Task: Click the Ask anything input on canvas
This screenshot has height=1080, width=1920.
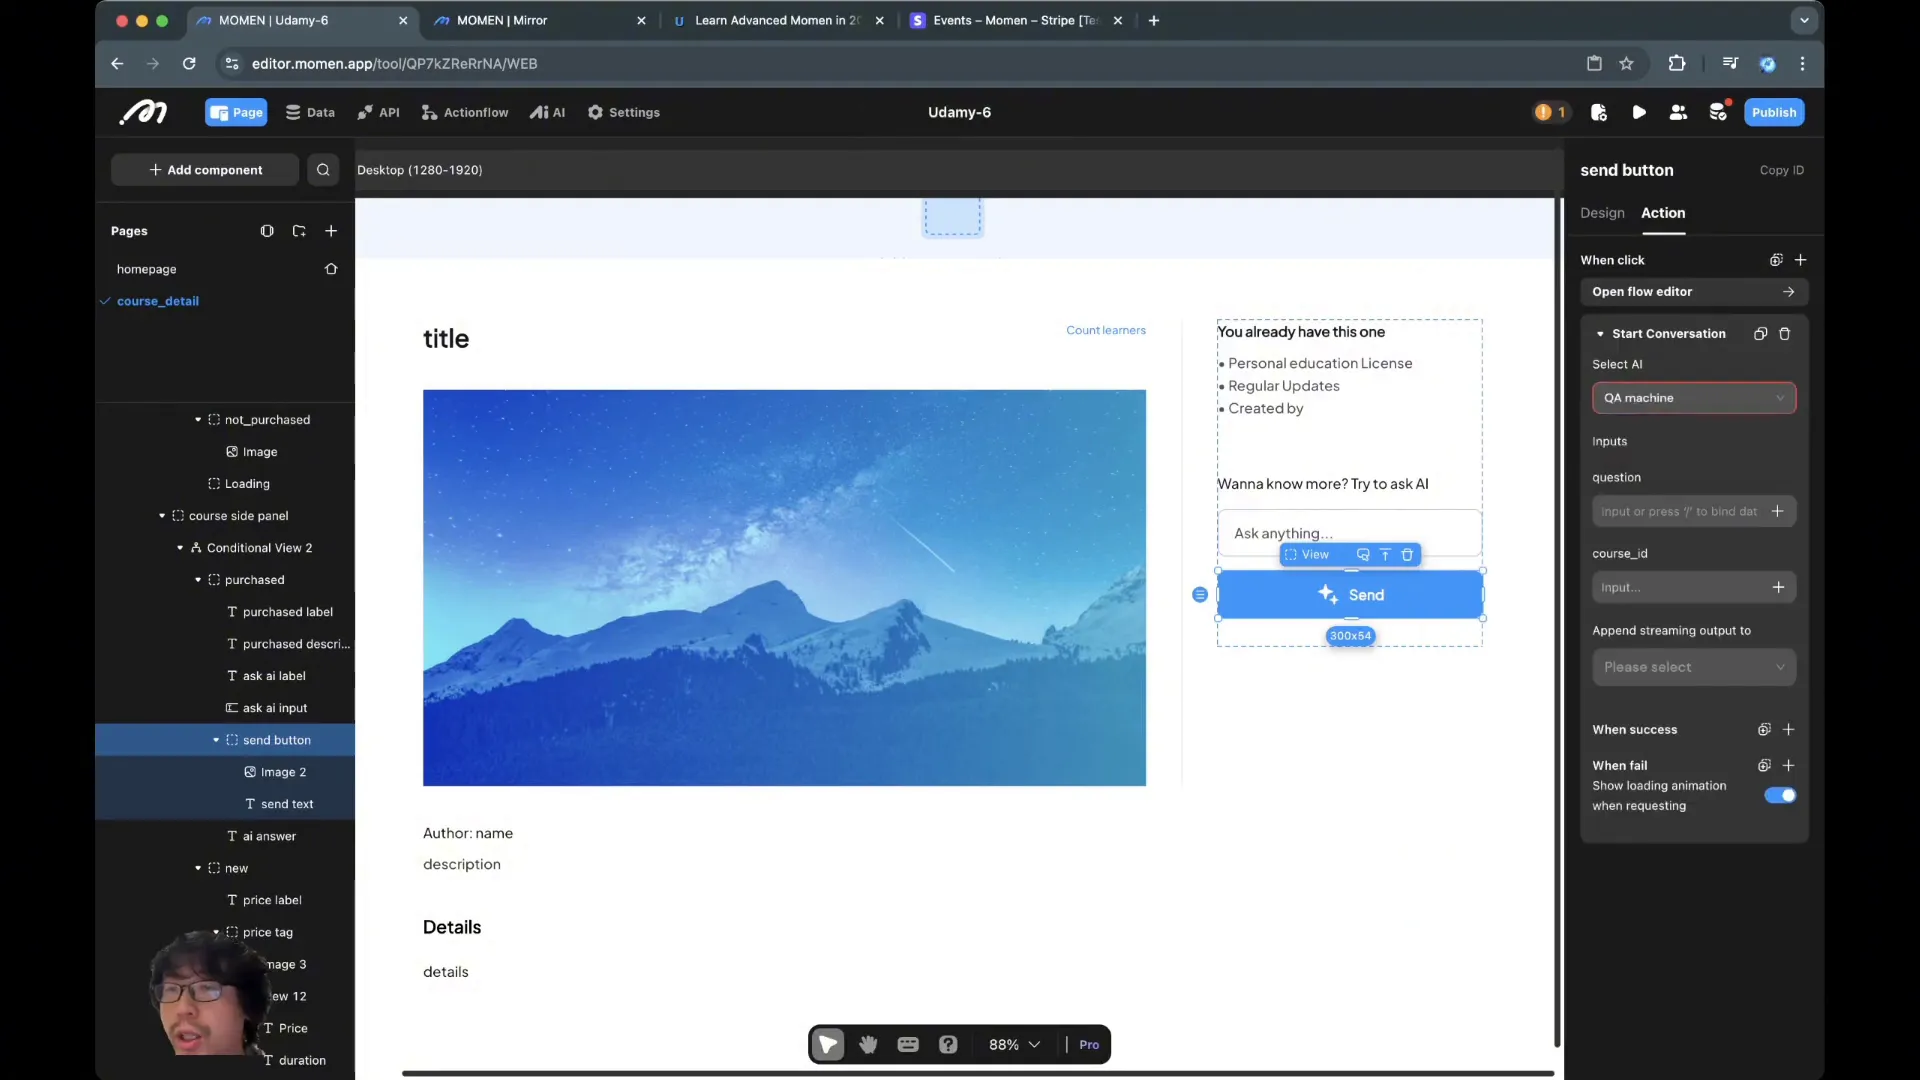Action: 1350,533
